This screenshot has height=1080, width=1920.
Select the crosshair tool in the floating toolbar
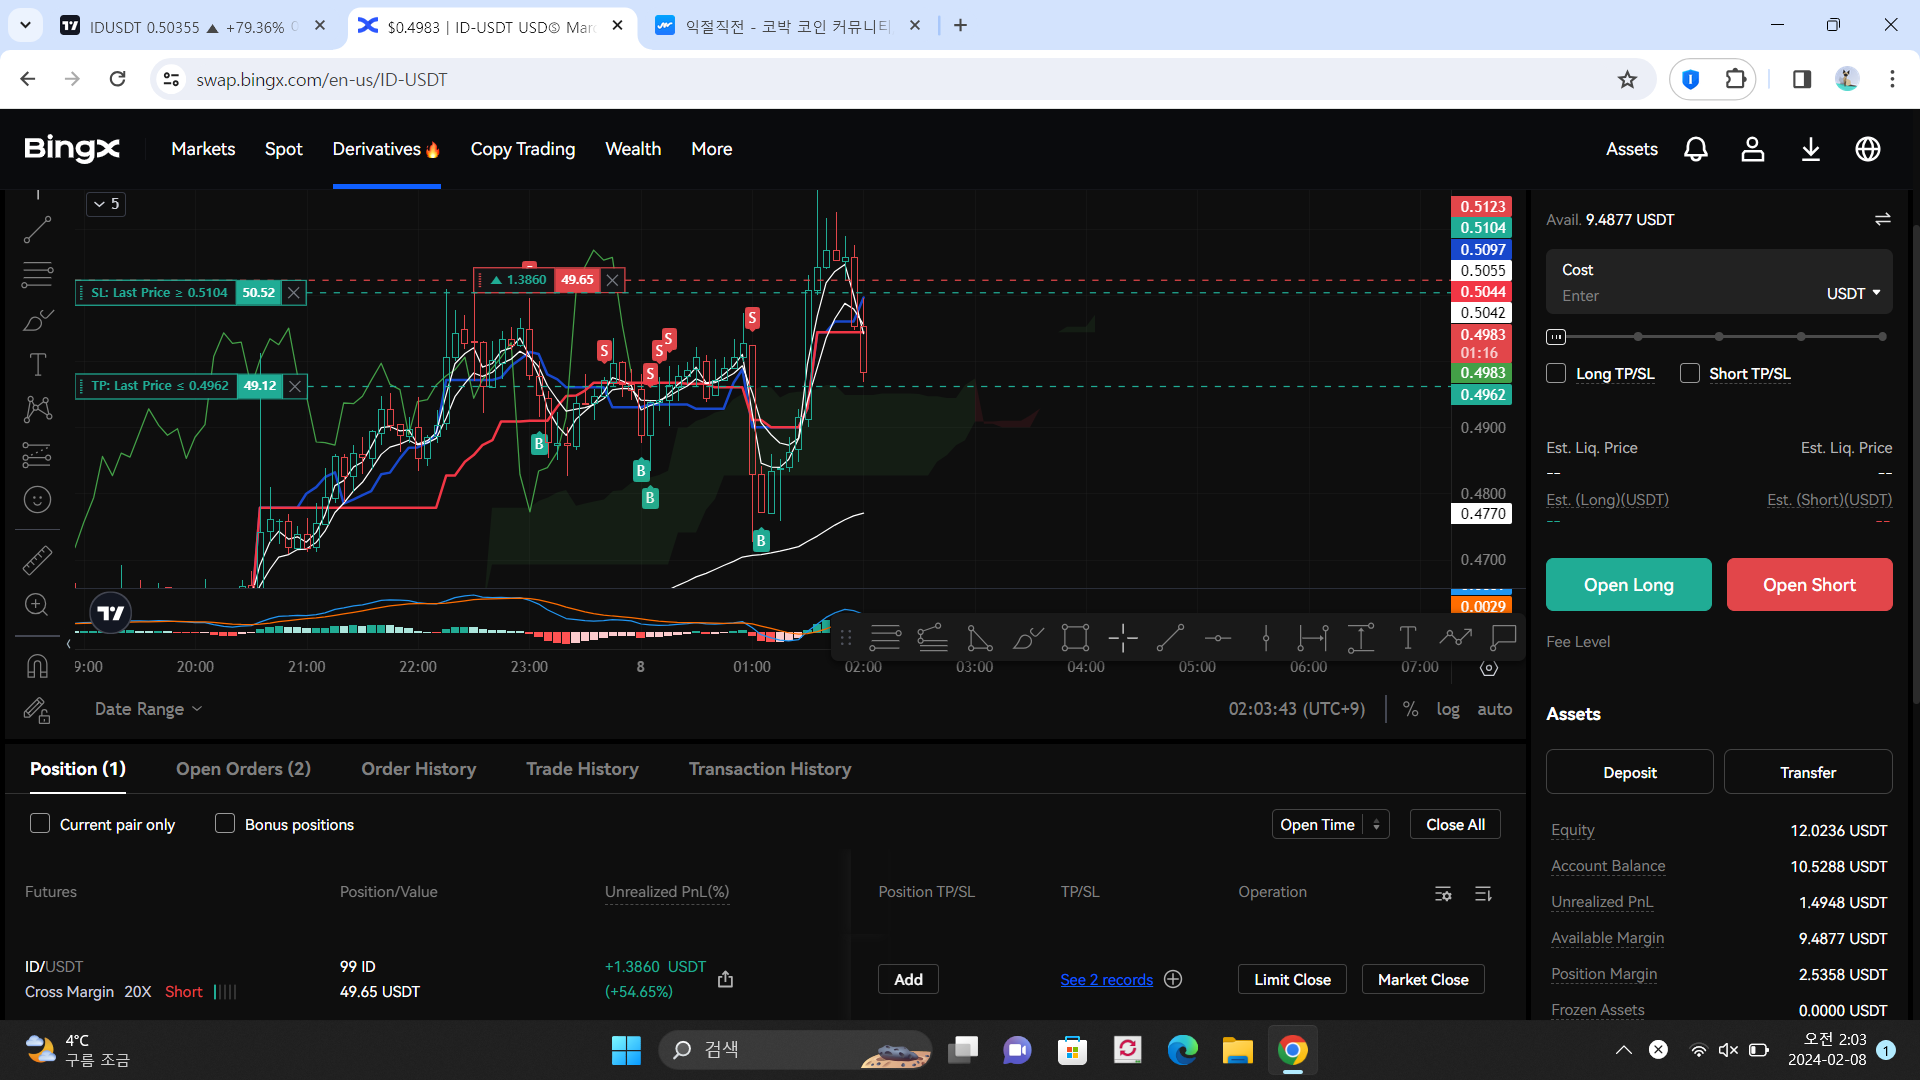pyautogui.click(x=1122, y=637)
